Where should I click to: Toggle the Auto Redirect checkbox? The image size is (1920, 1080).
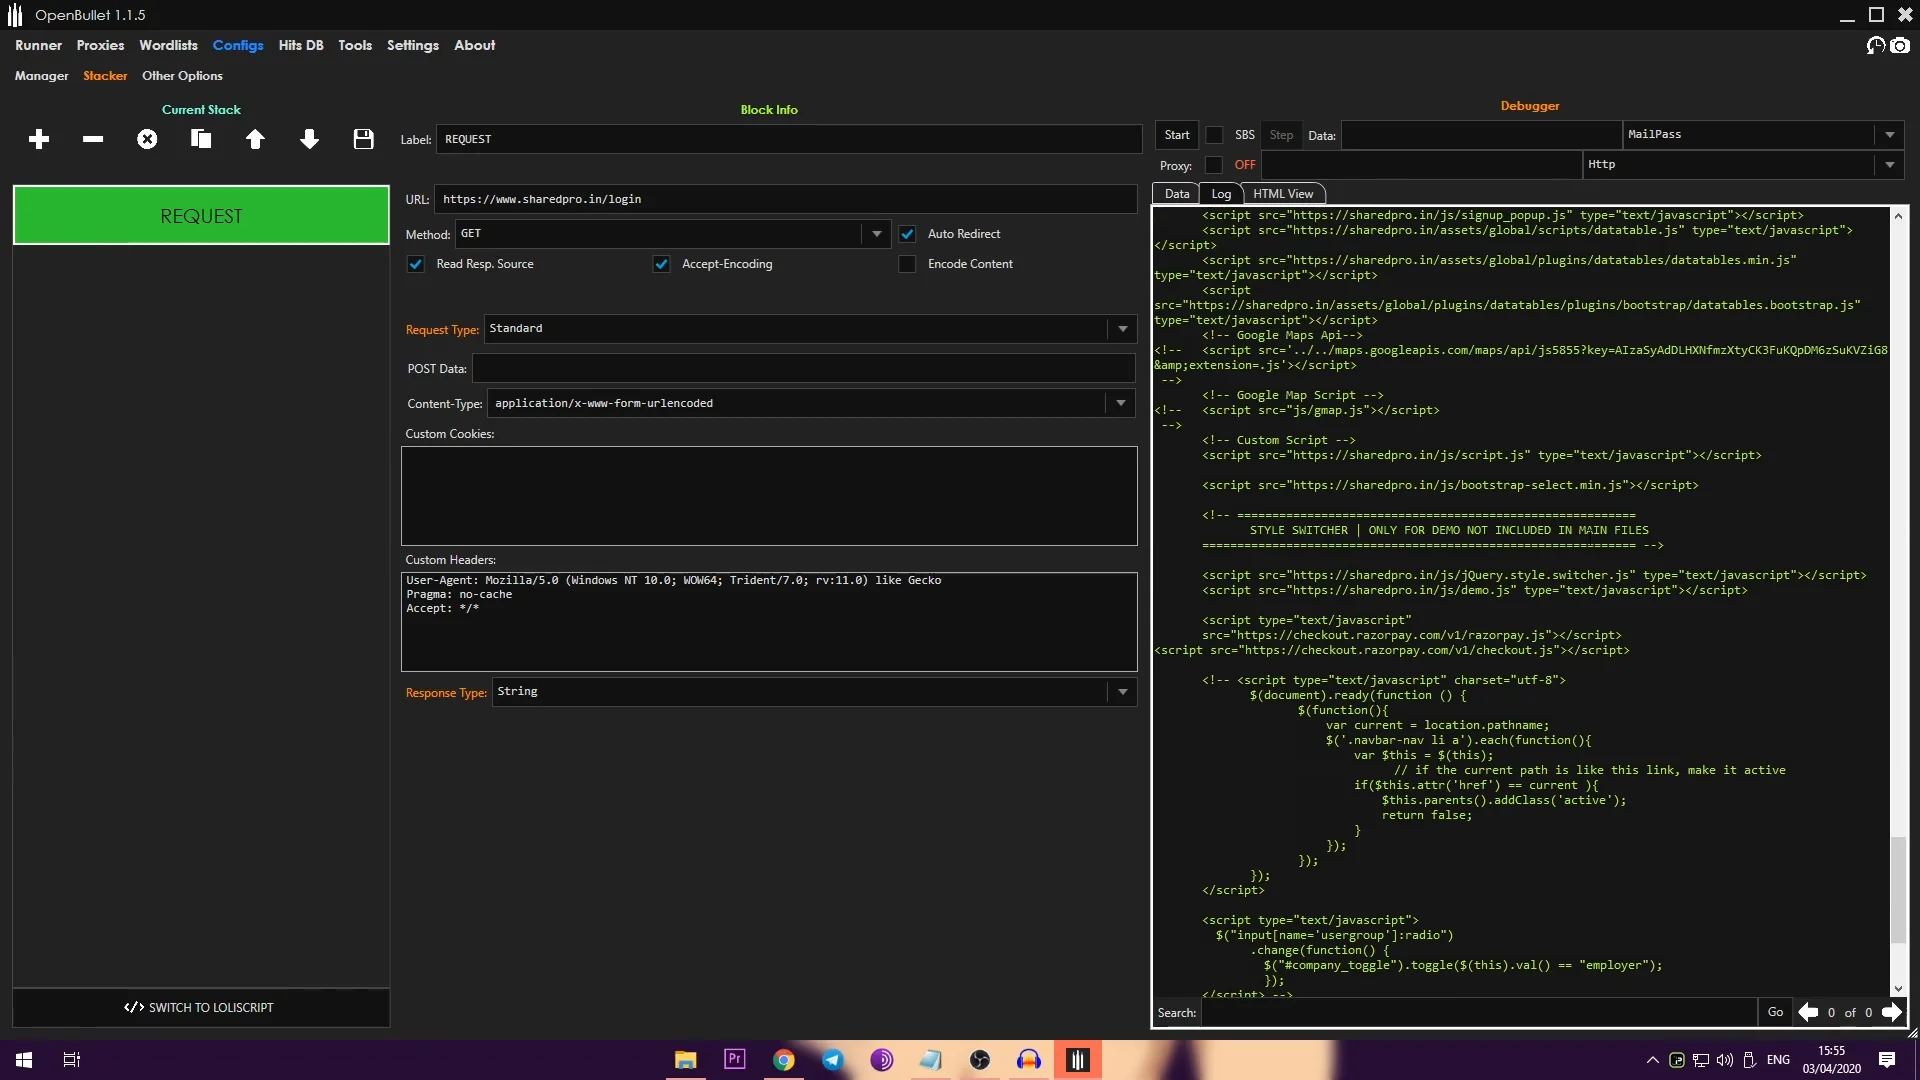click(x=907, y=233)
